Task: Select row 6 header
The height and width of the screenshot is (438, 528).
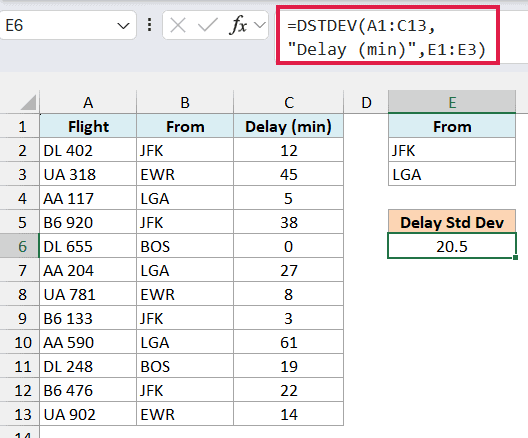Action: 20,246
